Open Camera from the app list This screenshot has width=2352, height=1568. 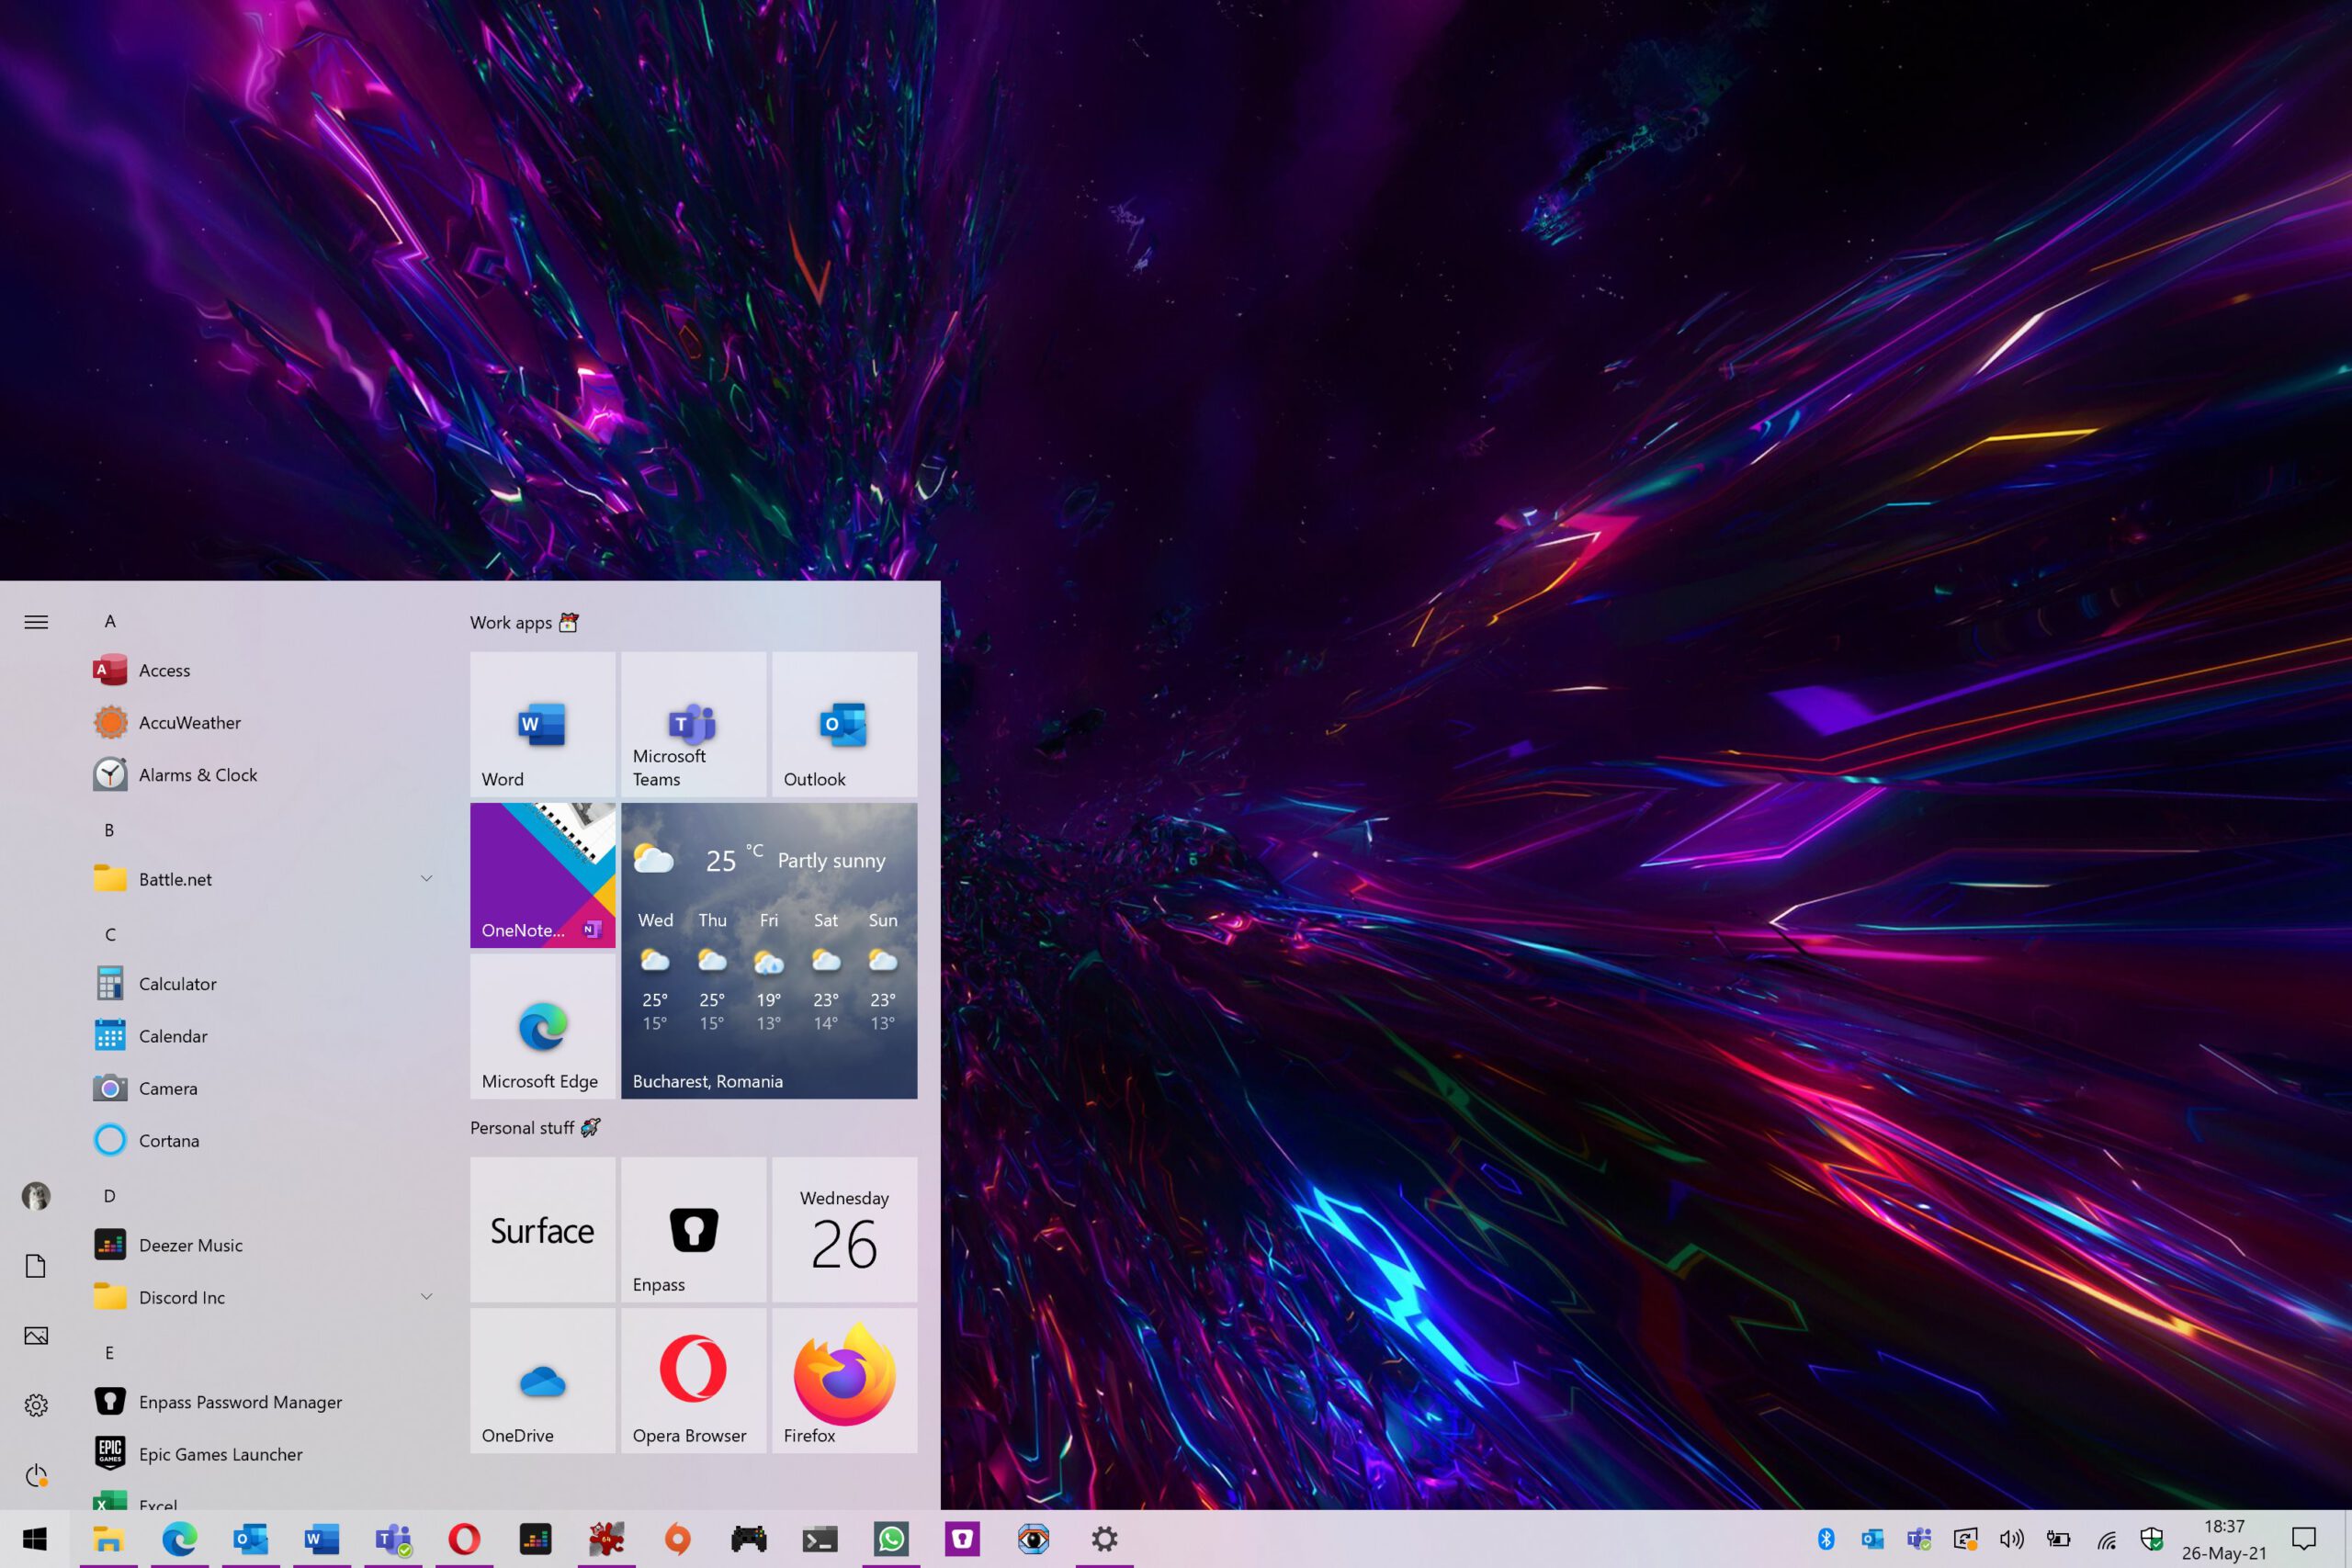(x=265, y=1088)
